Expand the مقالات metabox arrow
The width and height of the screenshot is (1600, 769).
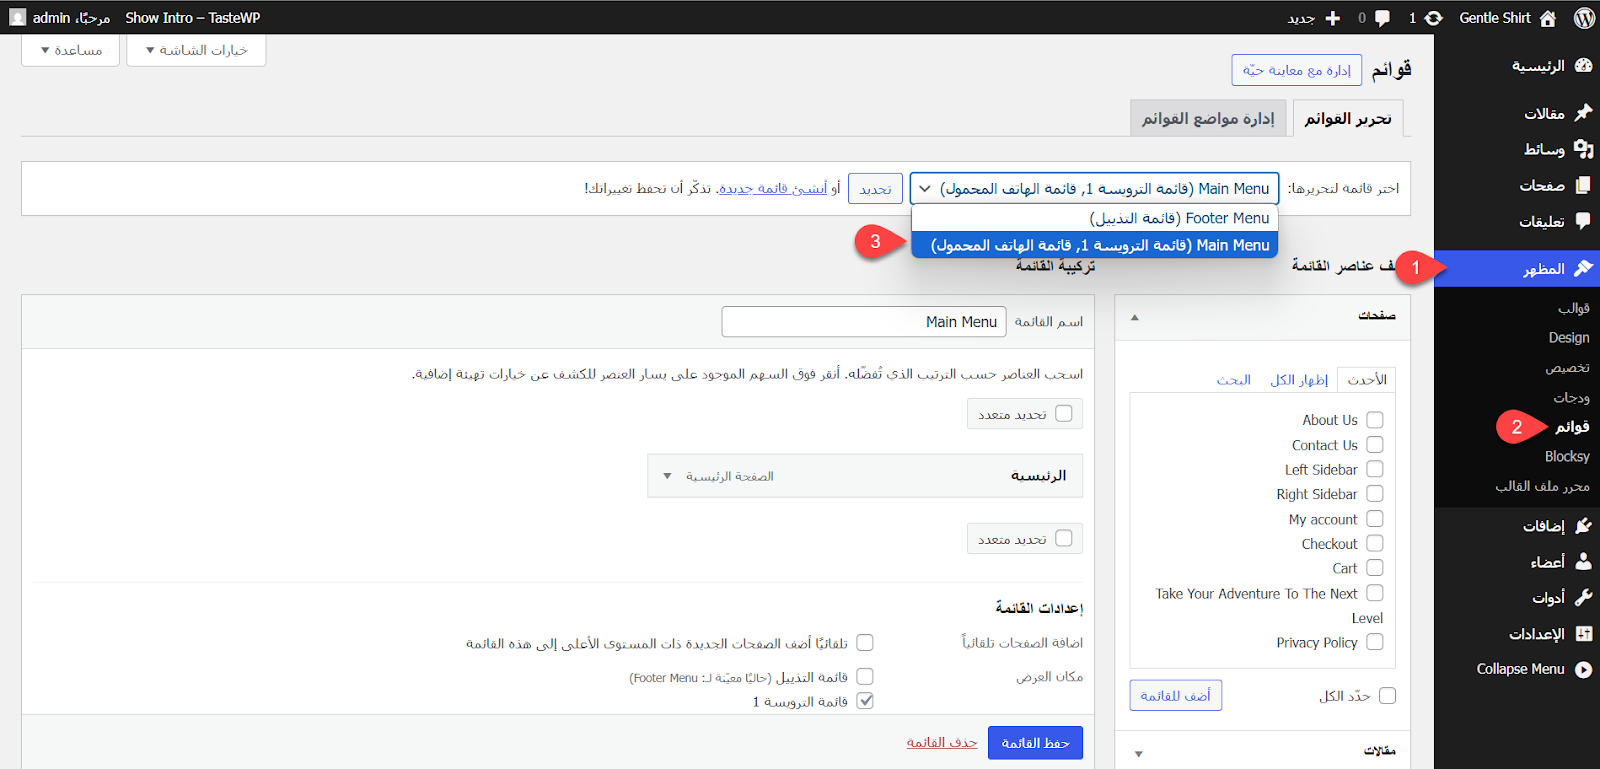click(x=1138, y=753)
